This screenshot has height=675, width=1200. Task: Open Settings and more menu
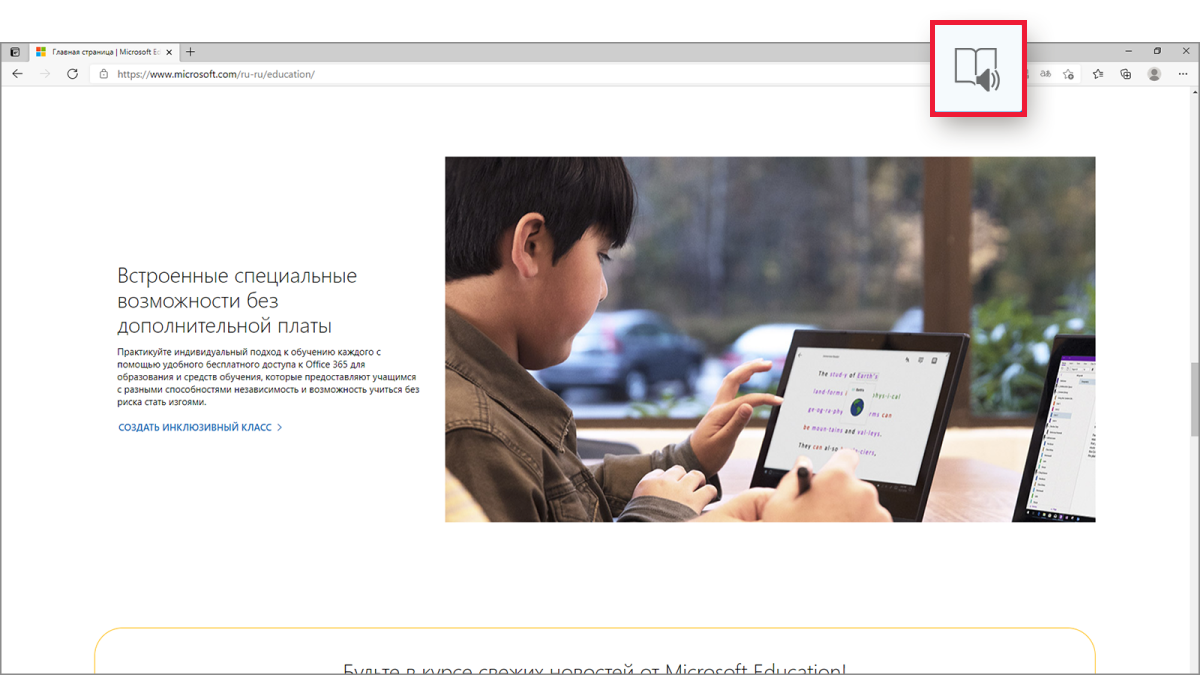tap(1182, 74)
